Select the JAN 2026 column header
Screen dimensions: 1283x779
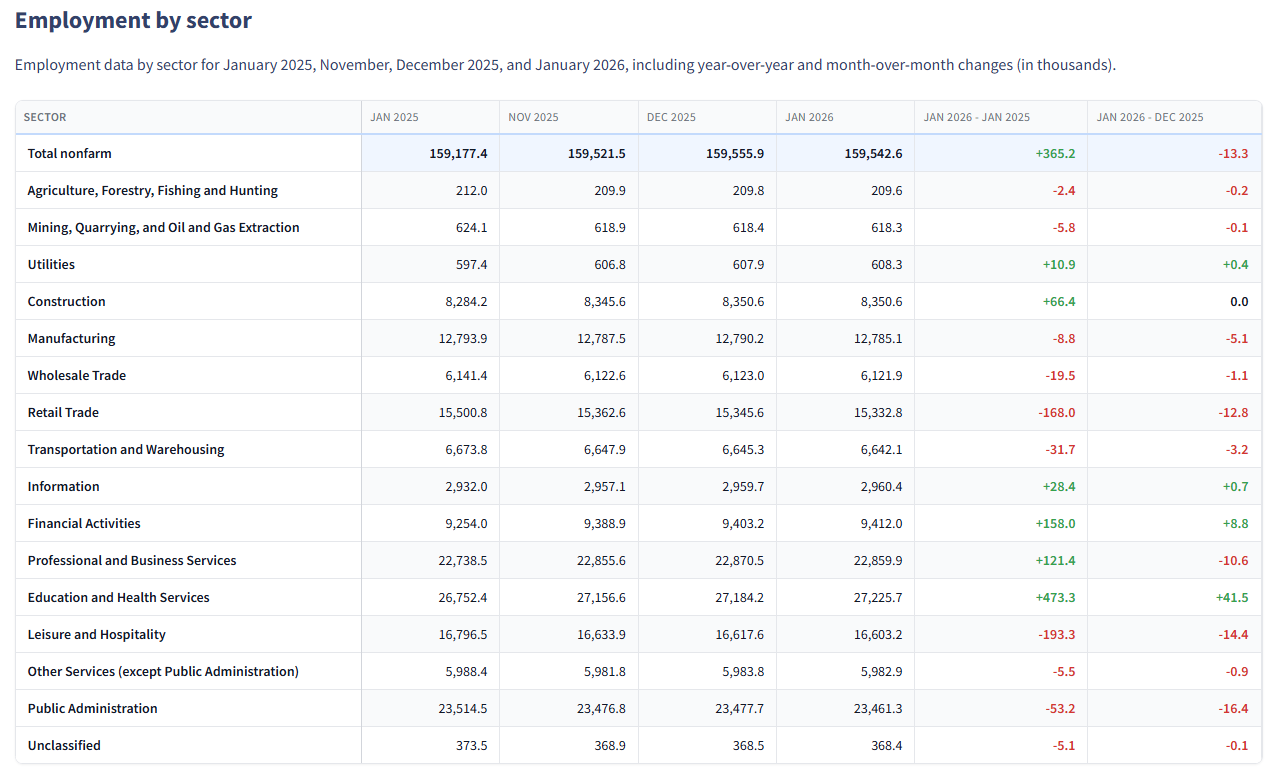click(x=809, y=117)
